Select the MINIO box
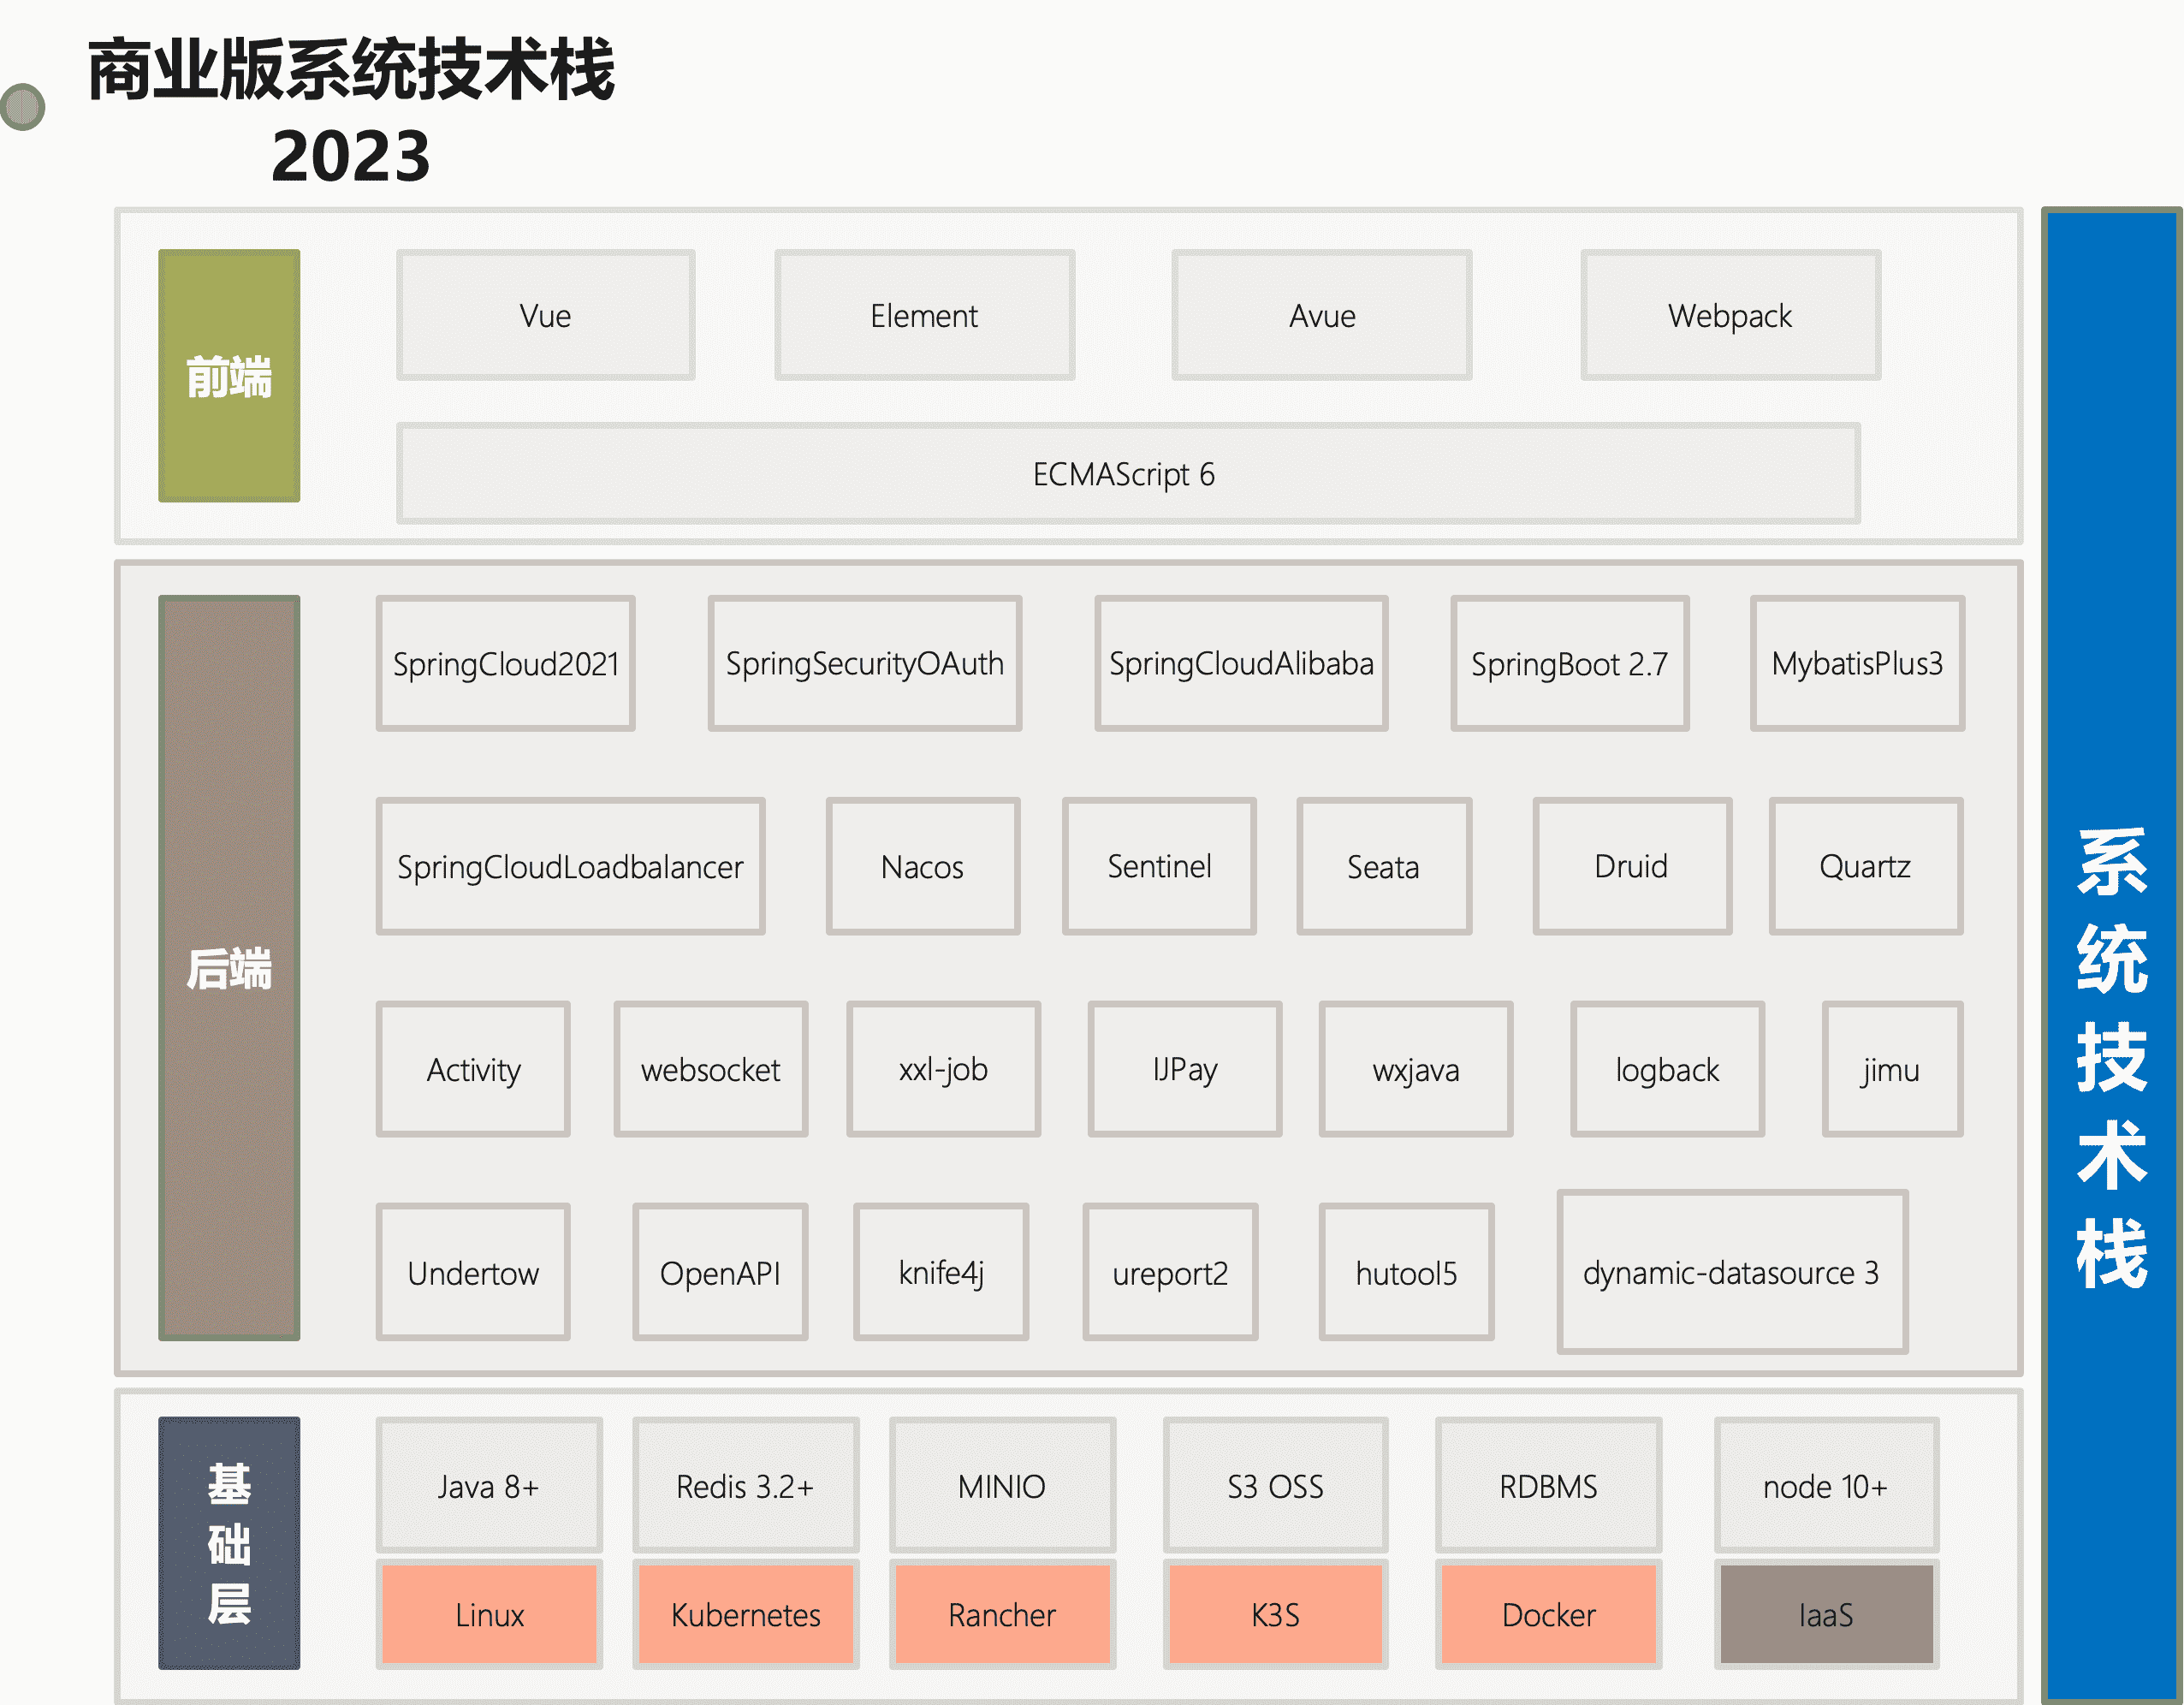Viewport: 2184px width, 1705px height. (x=1002, y=1486)
